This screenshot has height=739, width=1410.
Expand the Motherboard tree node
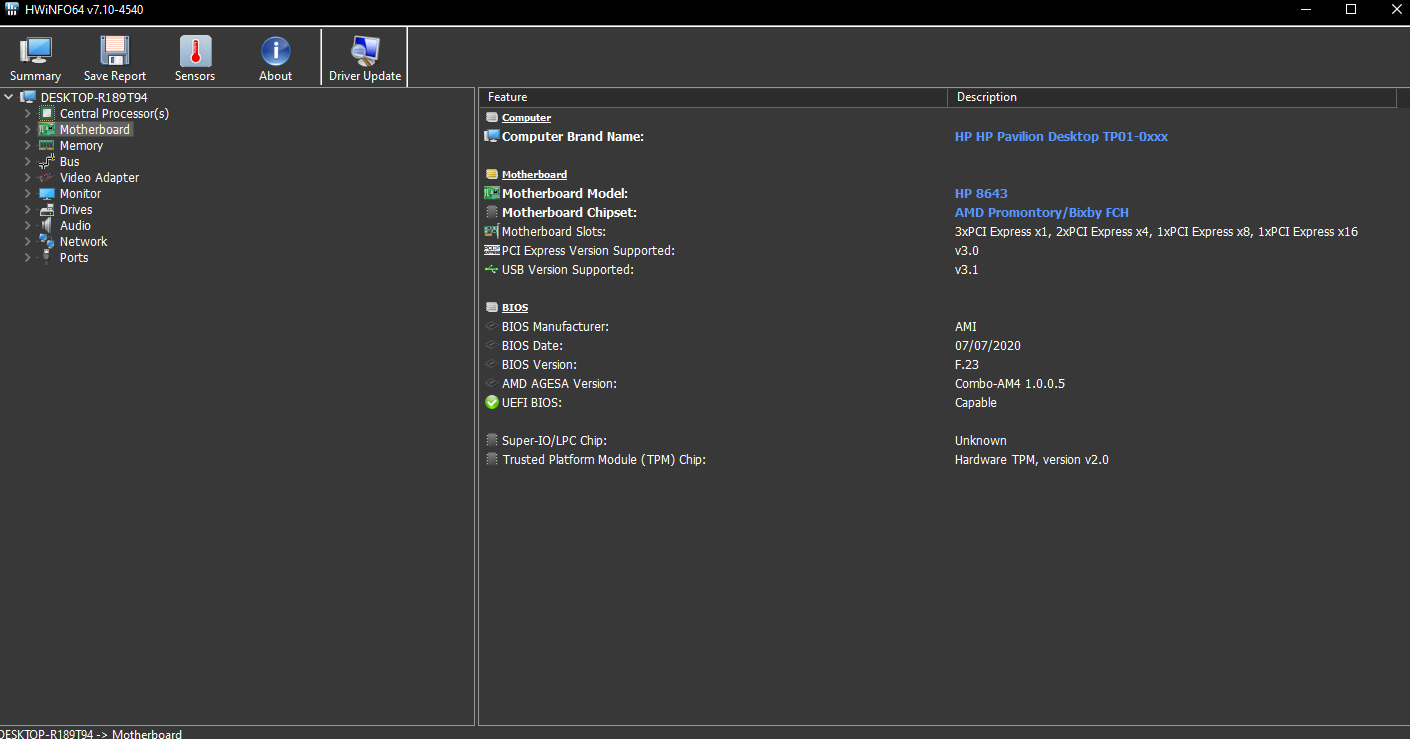coord(28,129)
